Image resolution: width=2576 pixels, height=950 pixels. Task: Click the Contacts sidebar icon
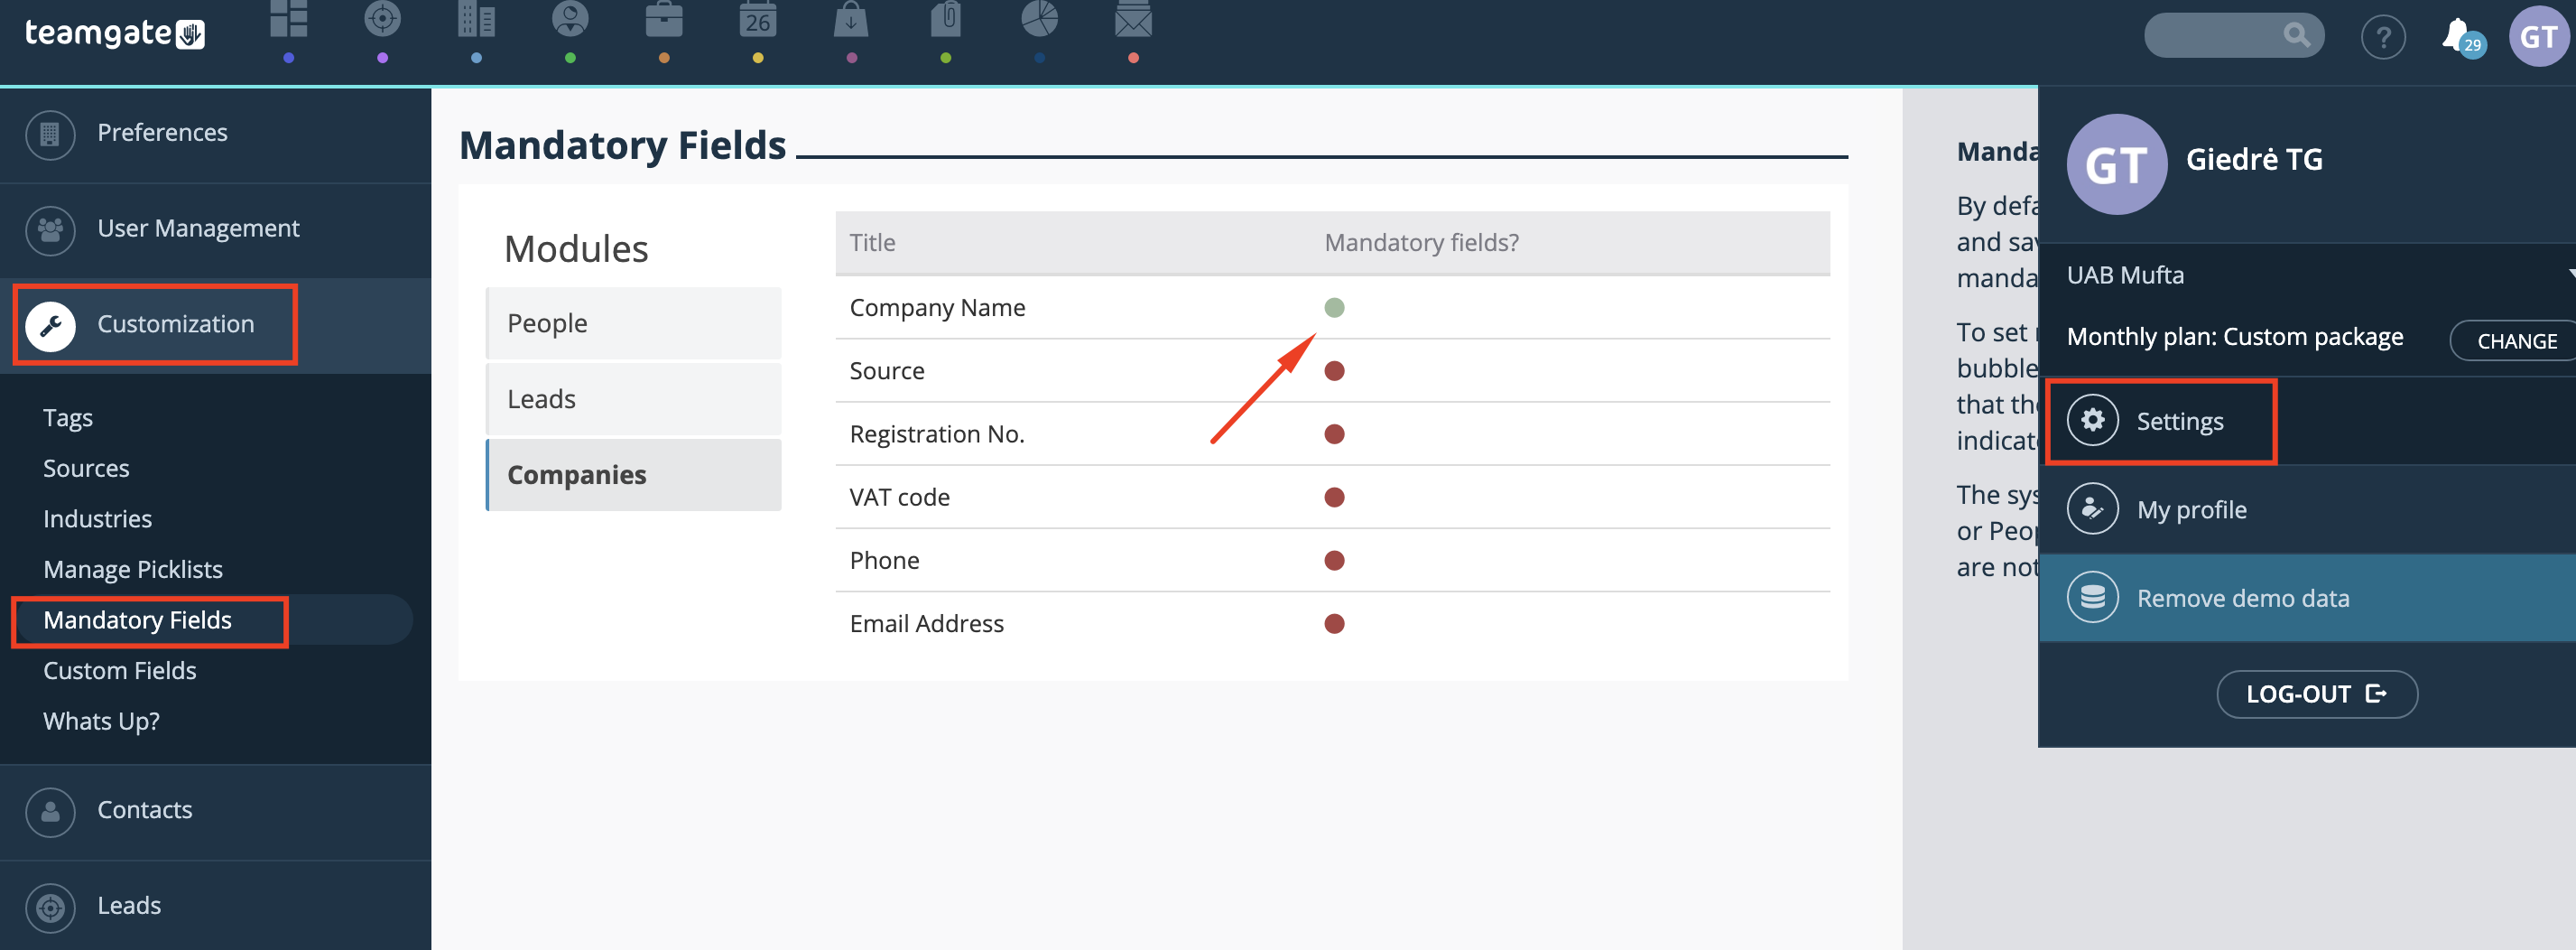click(50, 812)
